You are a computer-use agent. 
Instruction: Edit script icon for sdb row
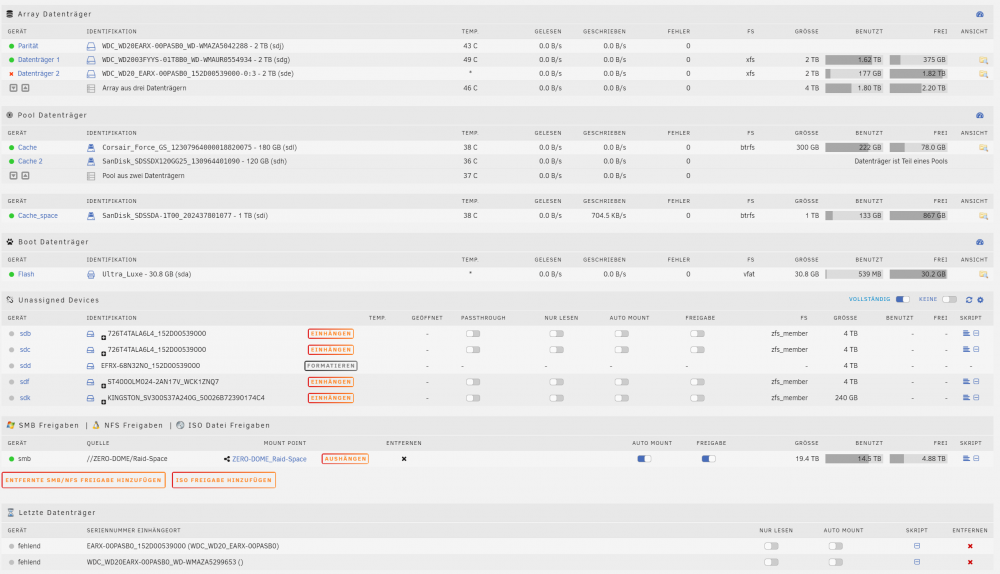pyautogui.click(x=976, y=334)
